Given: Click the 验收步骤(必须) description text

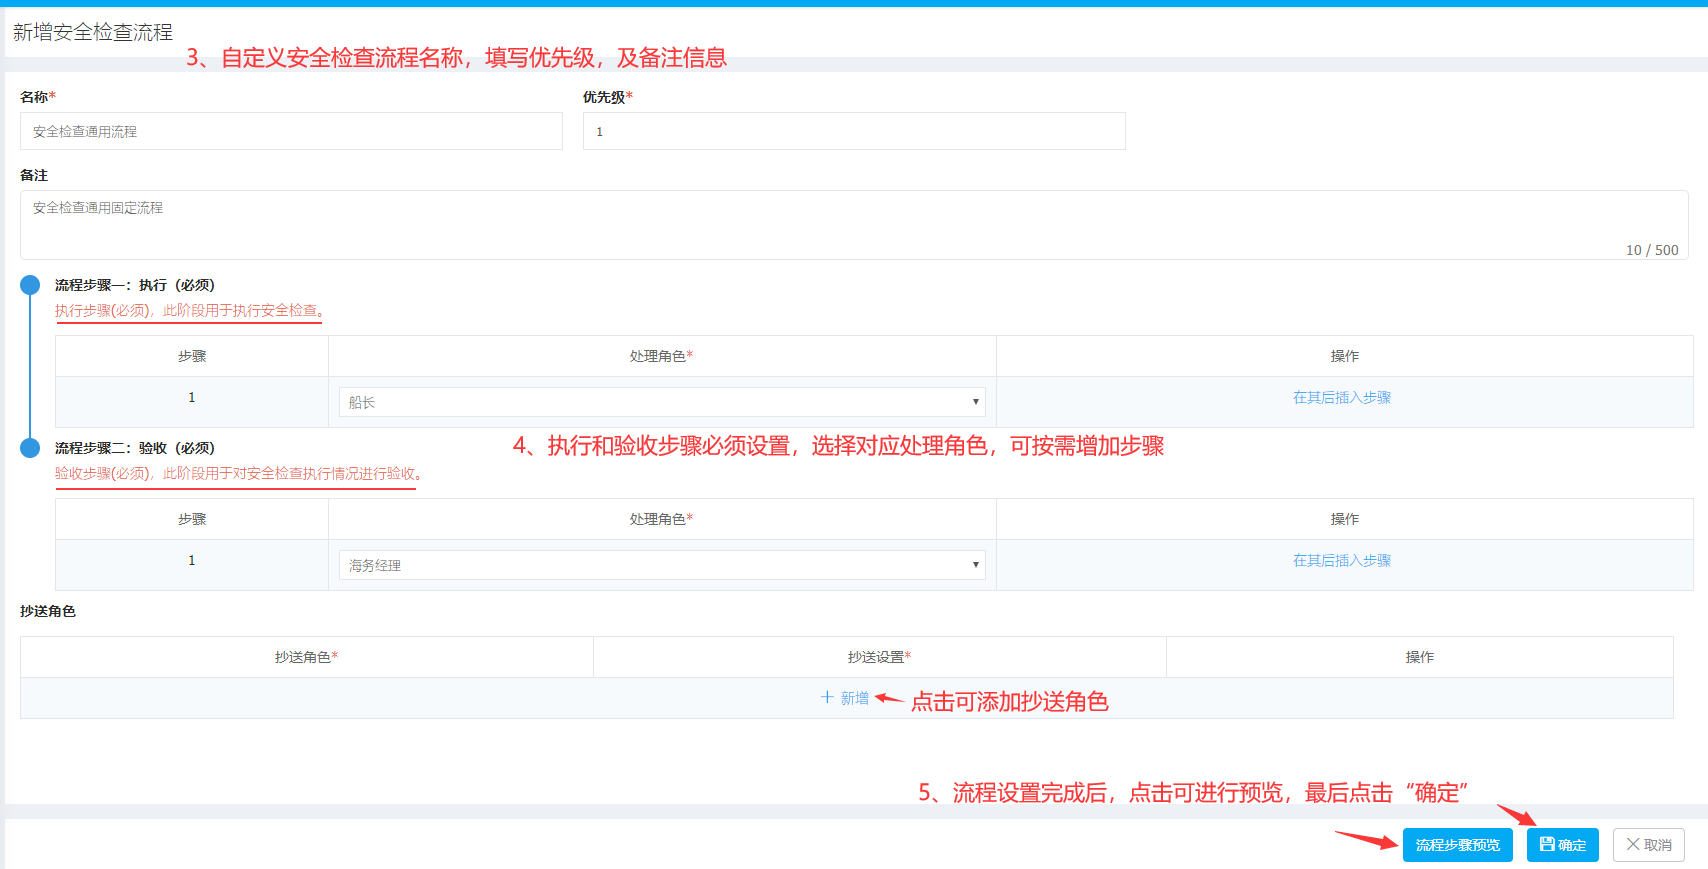Looking at the screenshot, I should point(238,474).
